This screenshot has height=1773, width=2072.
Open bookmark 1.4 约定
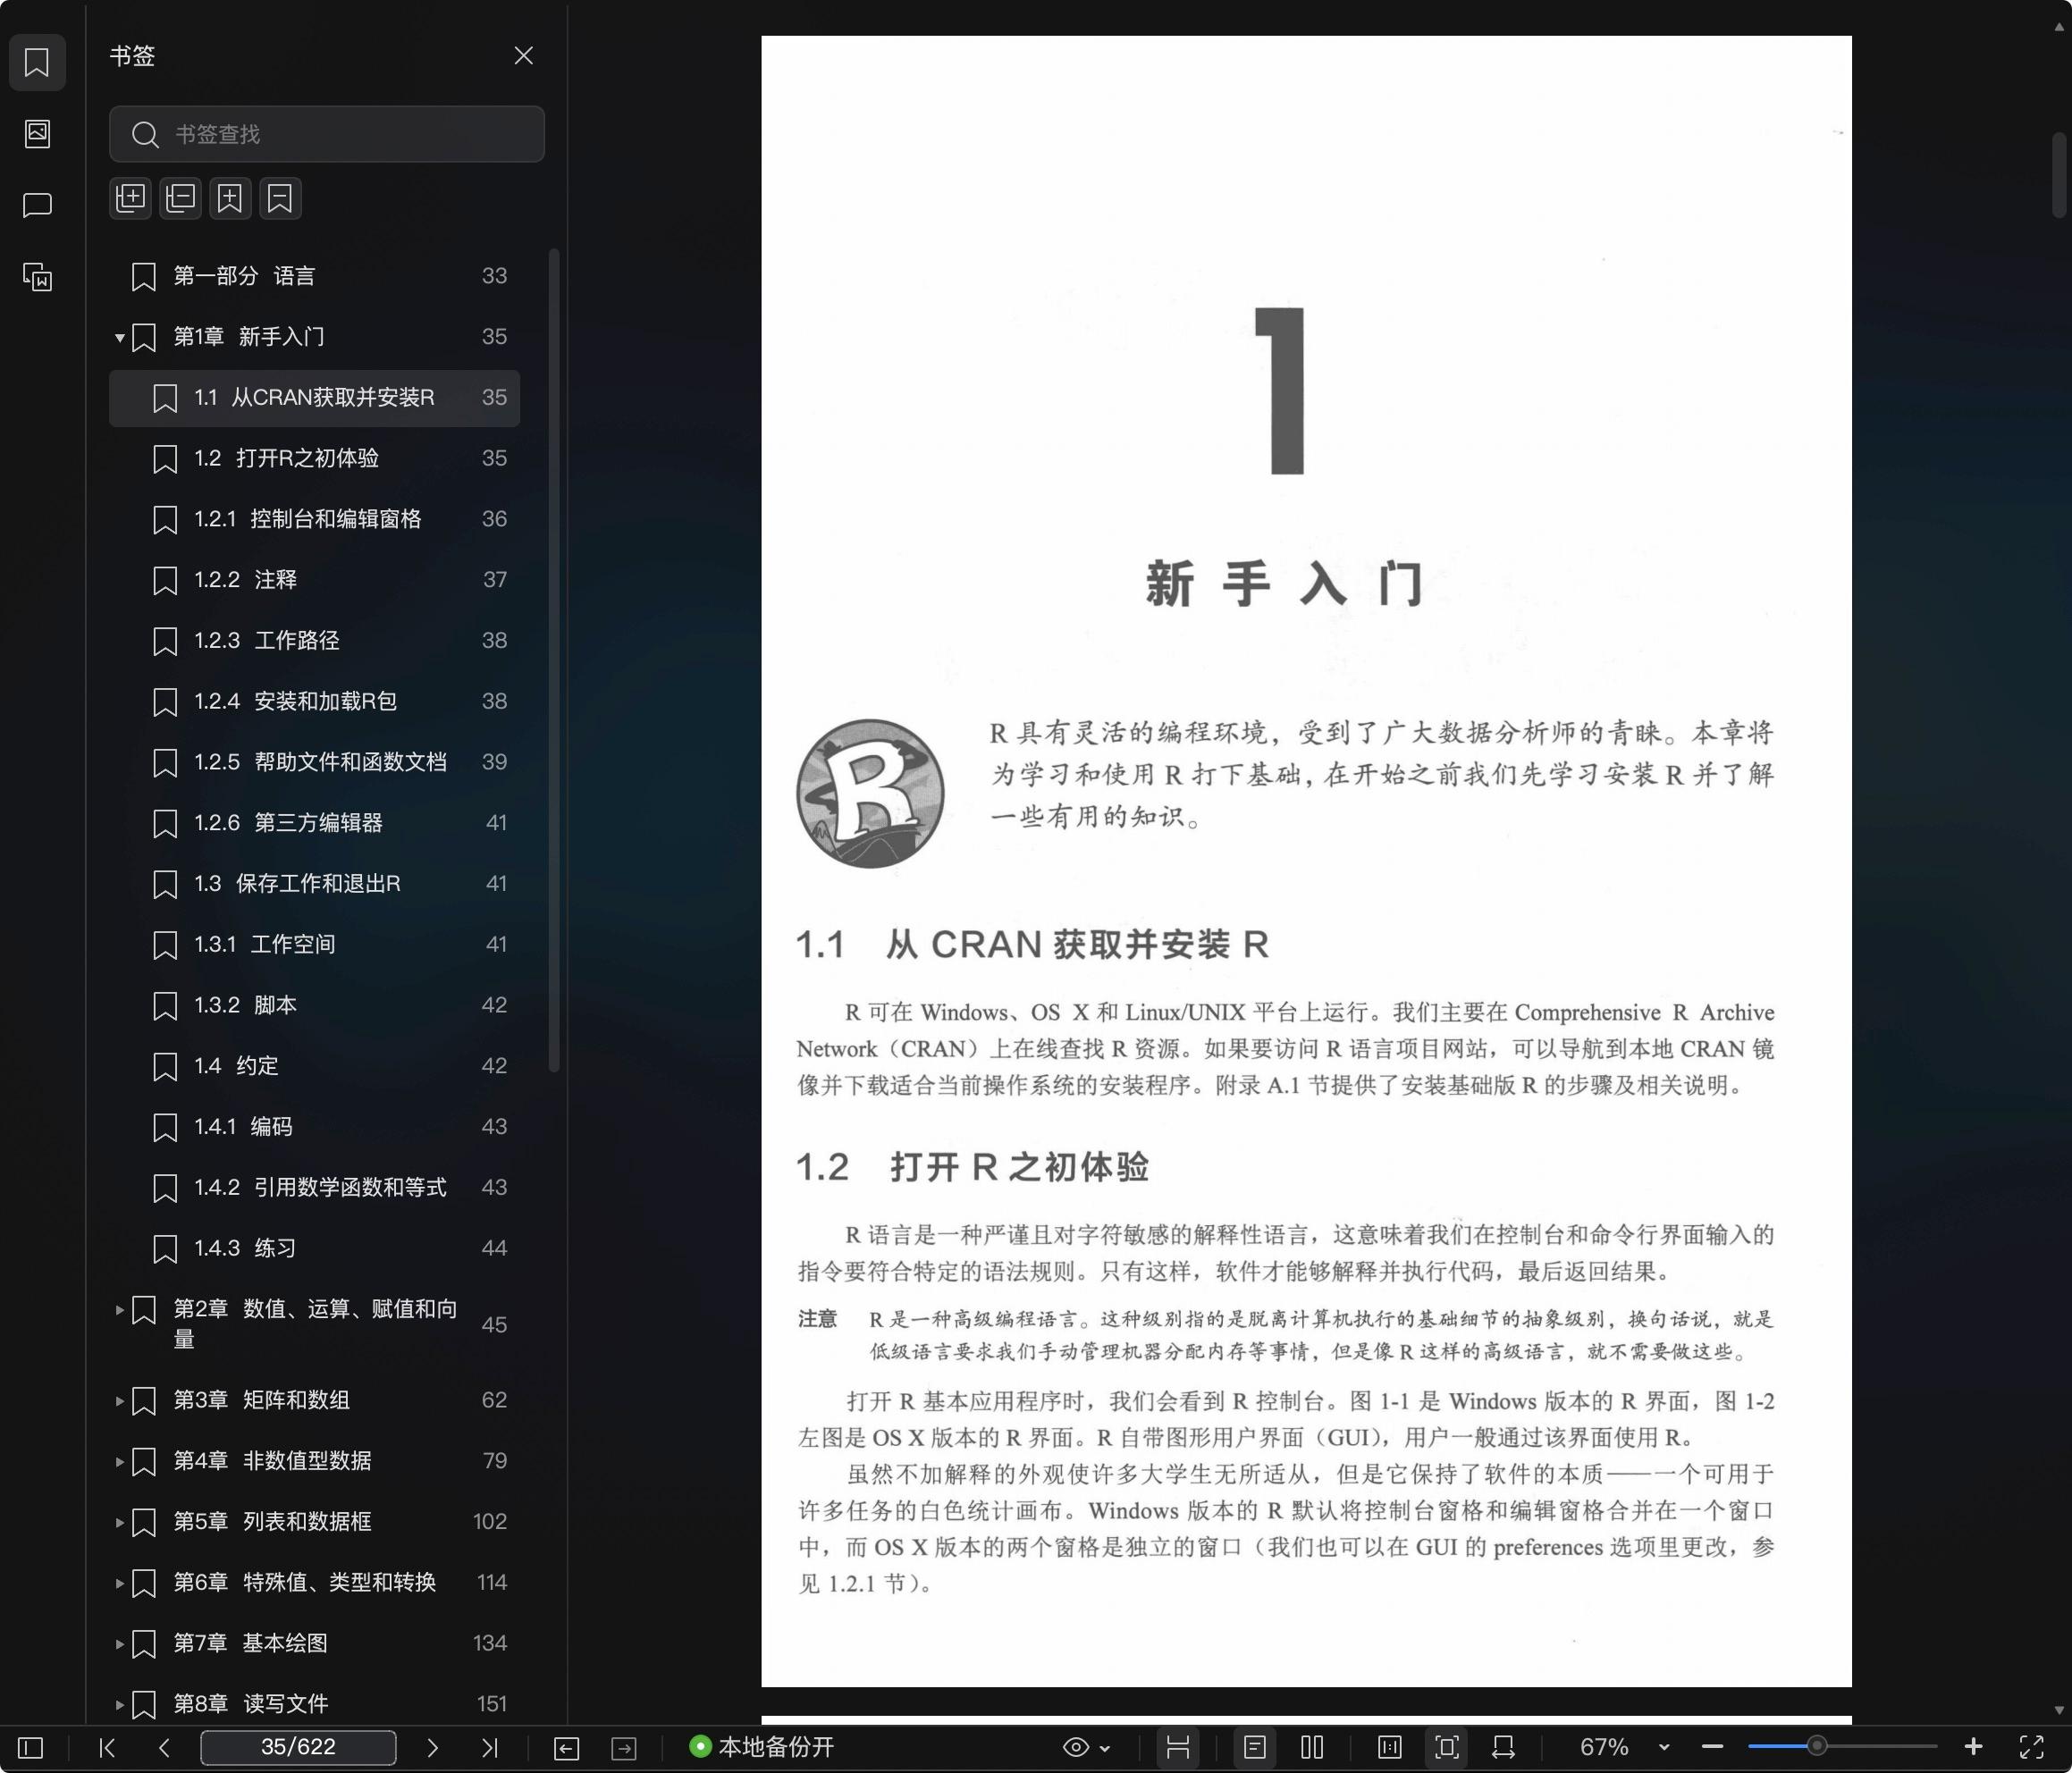coord(314,1066)
